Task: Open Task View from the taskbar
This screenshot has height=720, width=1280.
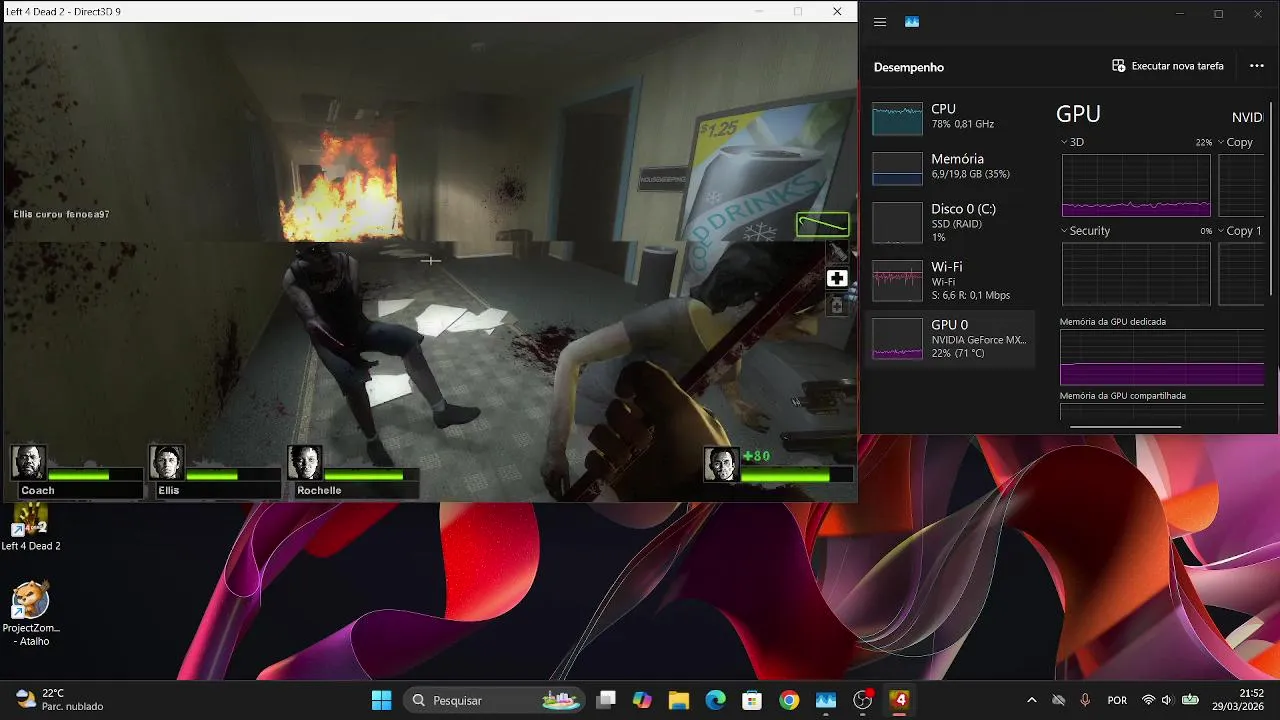Action: (606, 700)
